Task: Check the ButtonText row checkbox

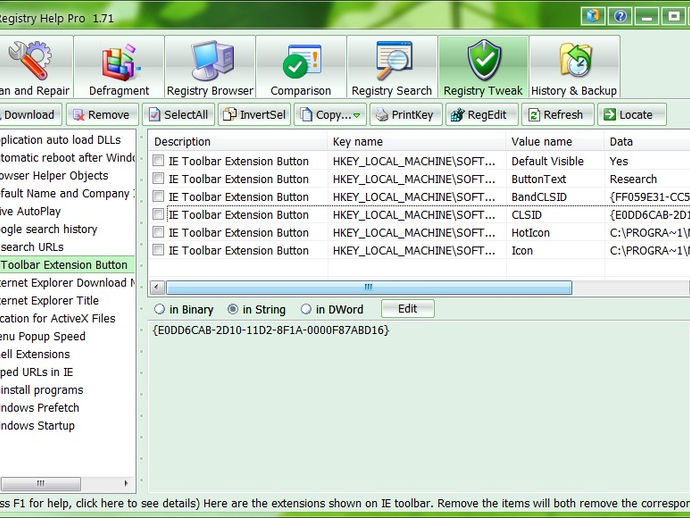Action: (x=158, y=179)
